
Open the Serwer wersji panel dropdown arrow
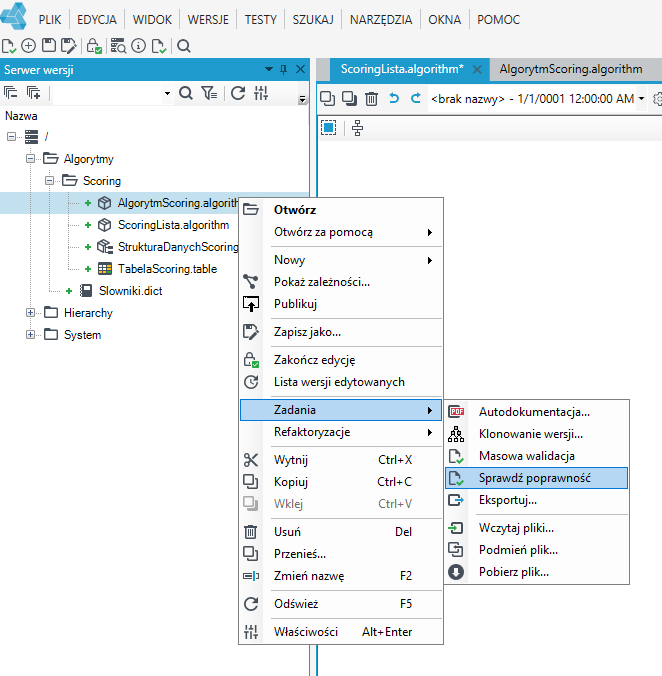pos(269,69)
